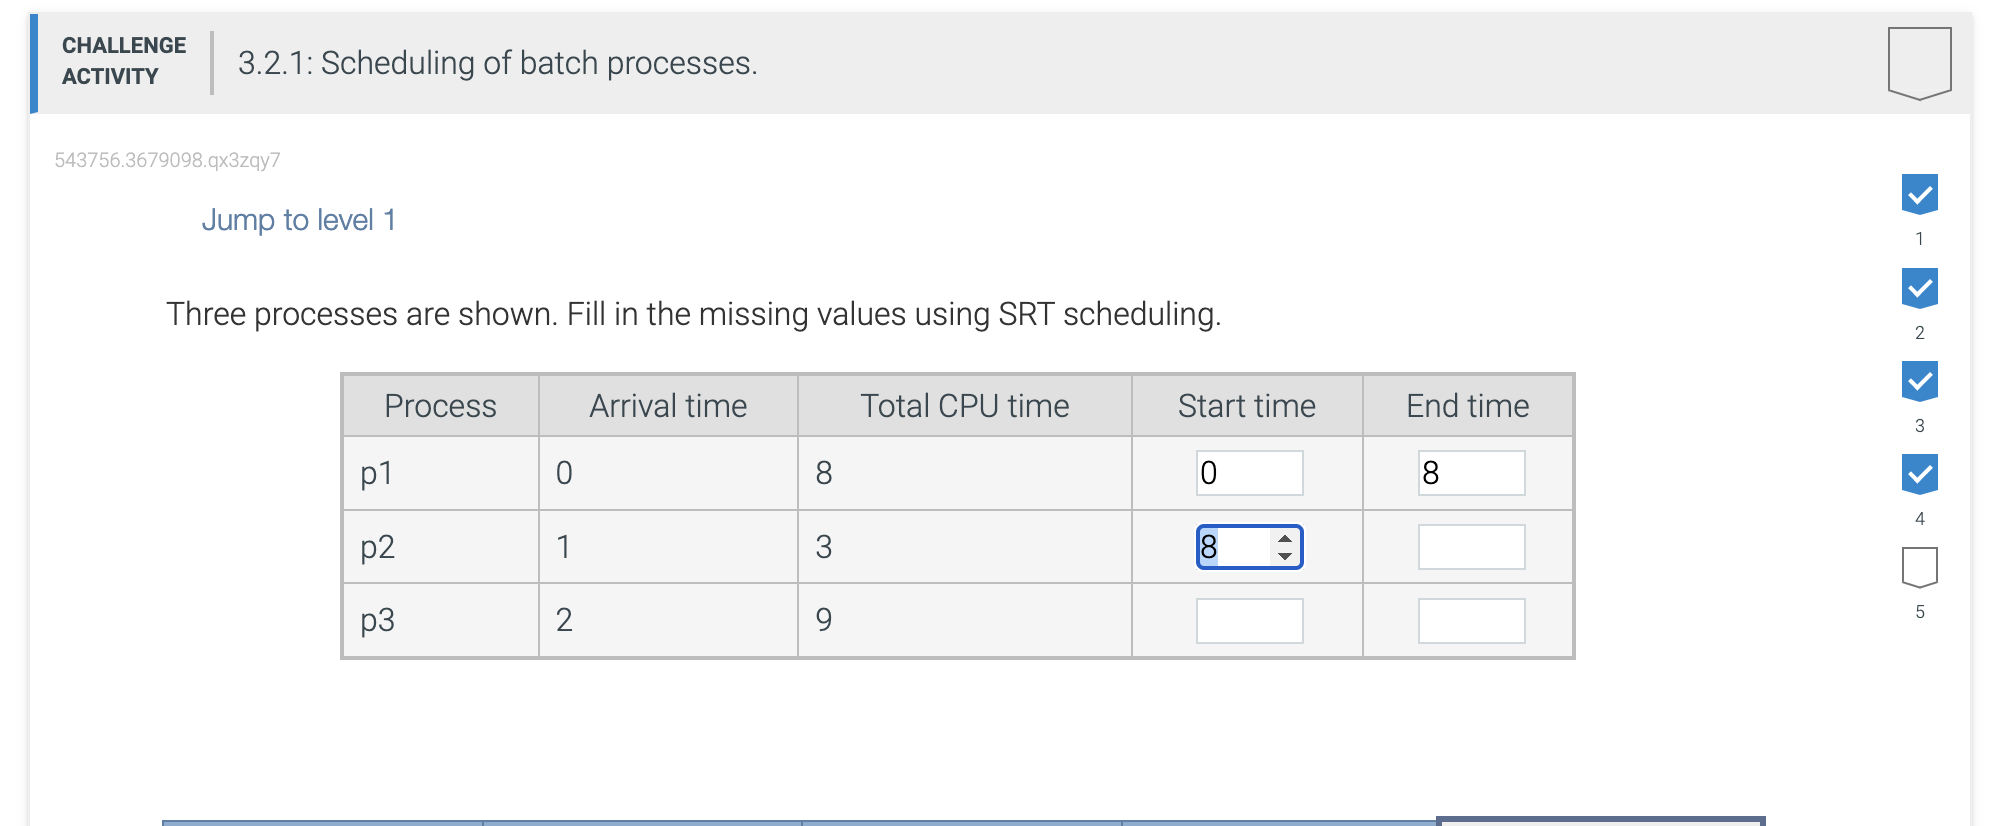Viewport: 1996px width, 826px height.
Task: Click the empty p2 end time field
Action: tap(1471, 547)
